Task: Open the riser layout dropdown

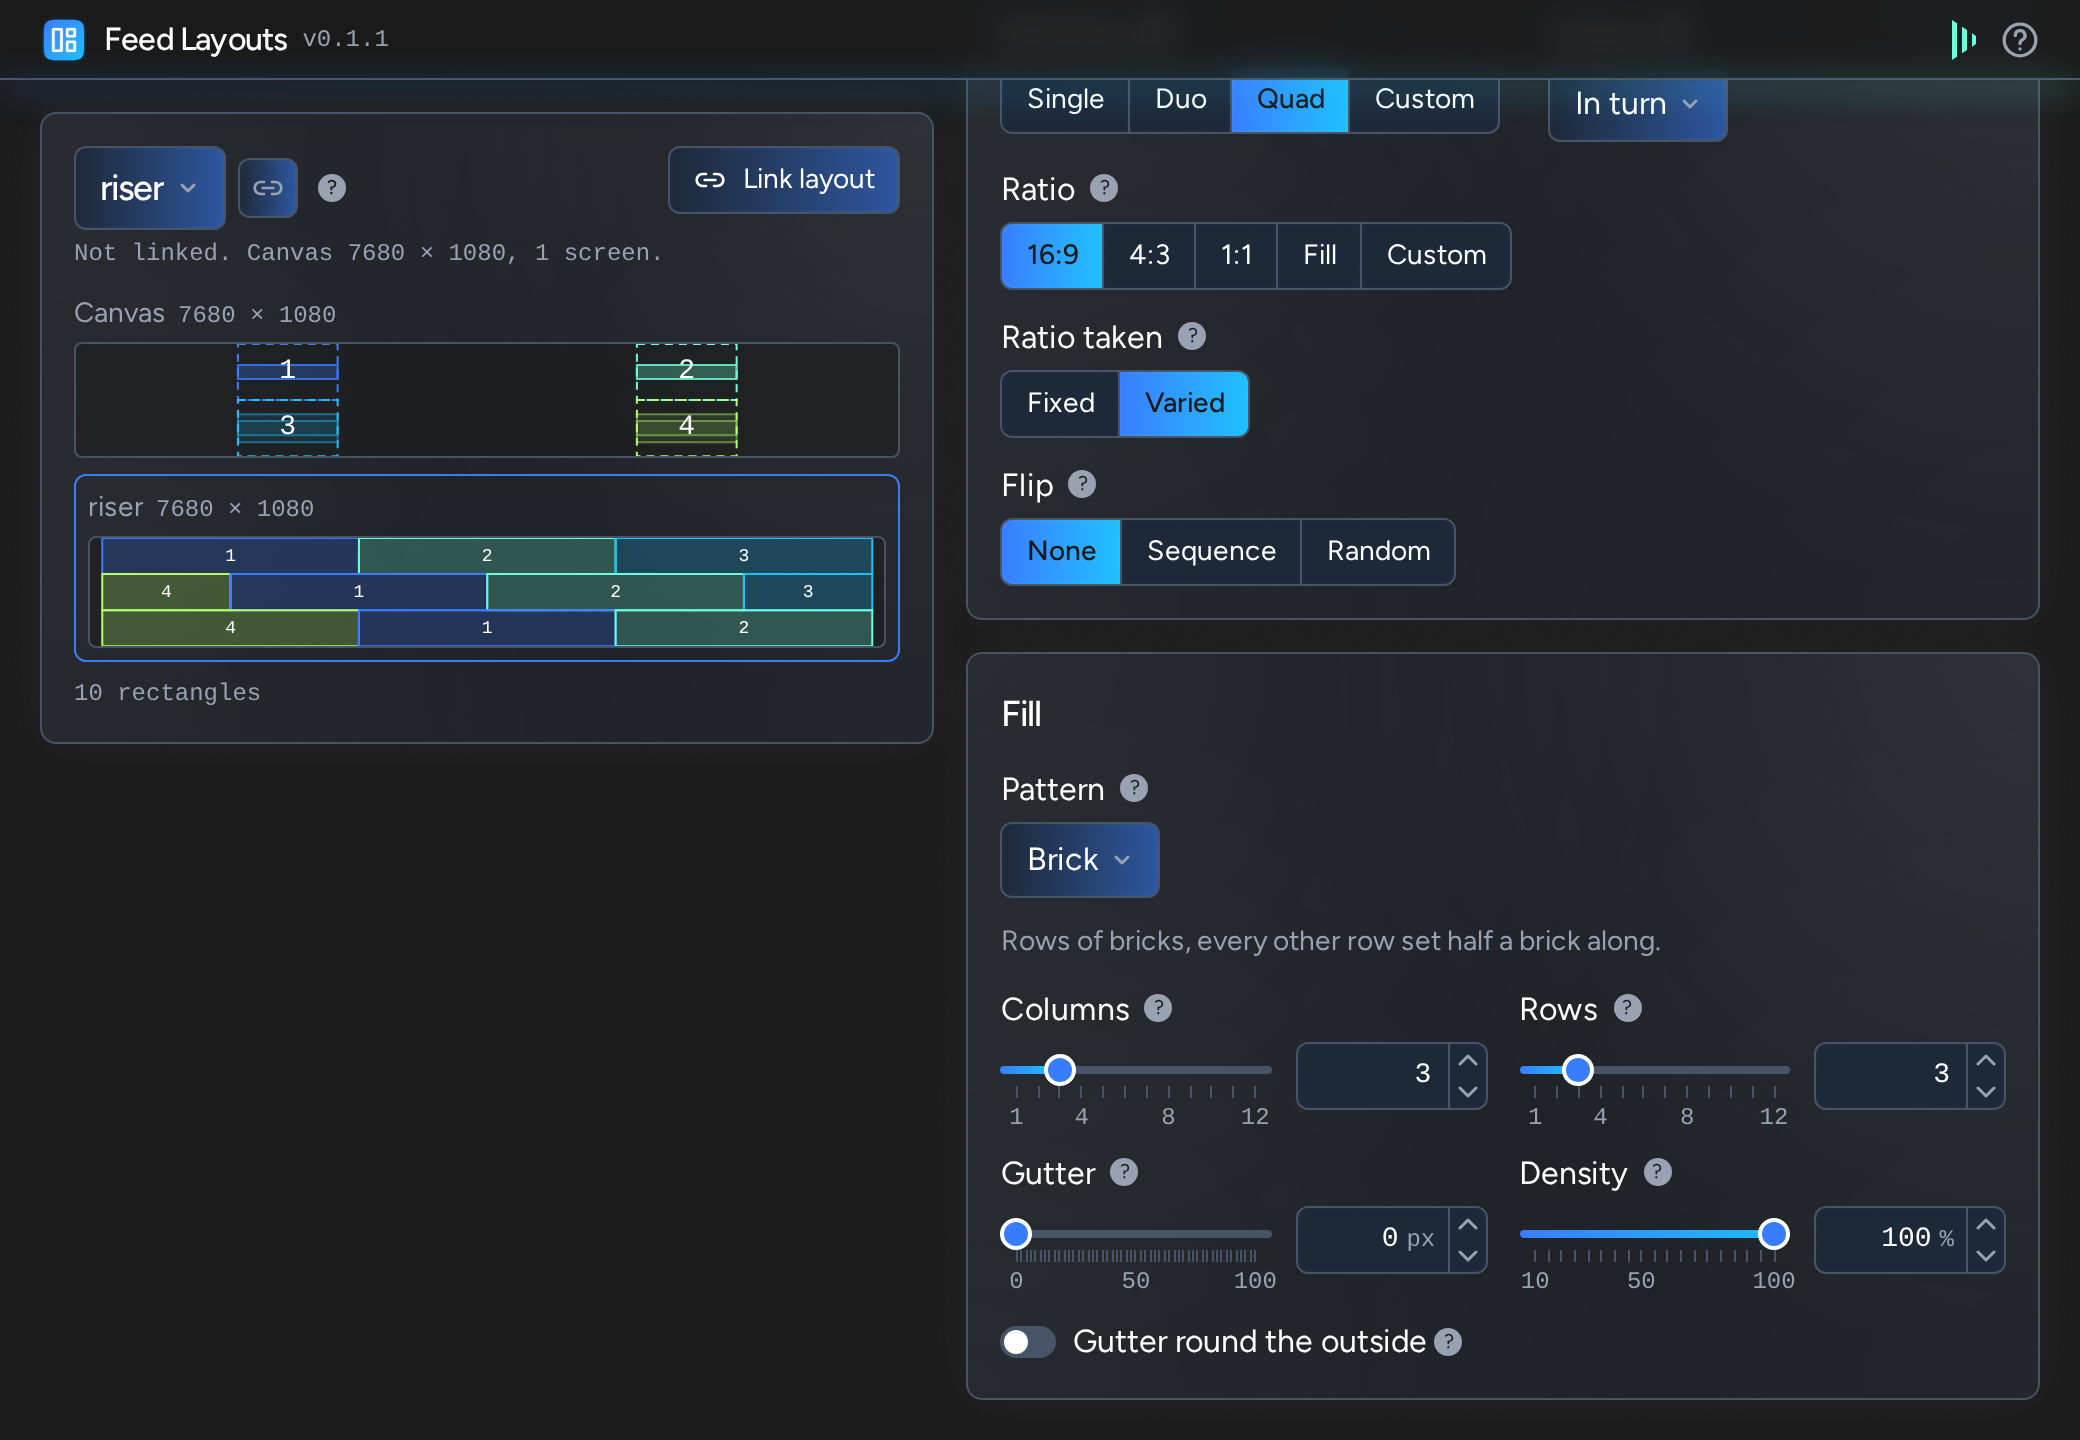Action: click(150, 188)
